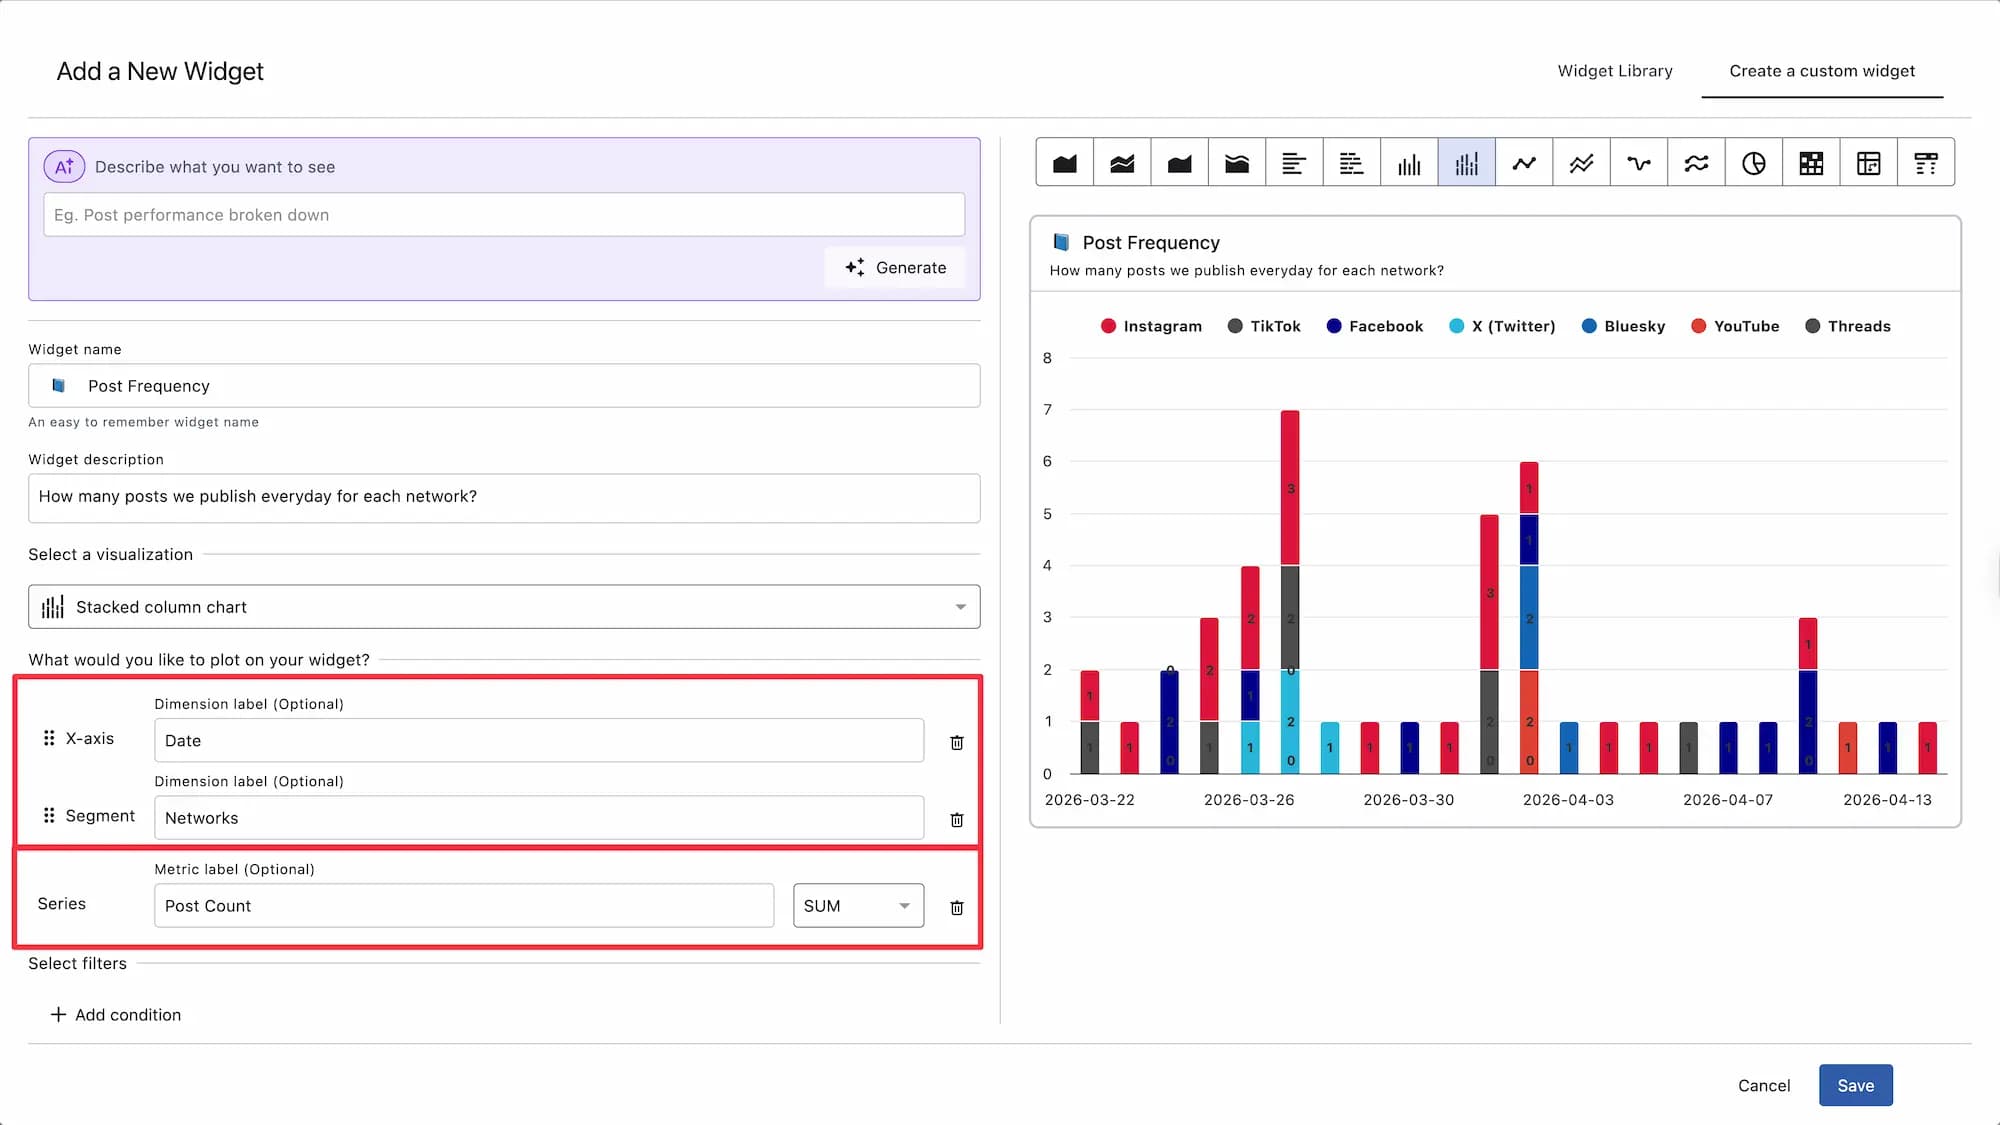Switch to the Widget Library tab

1614,71
